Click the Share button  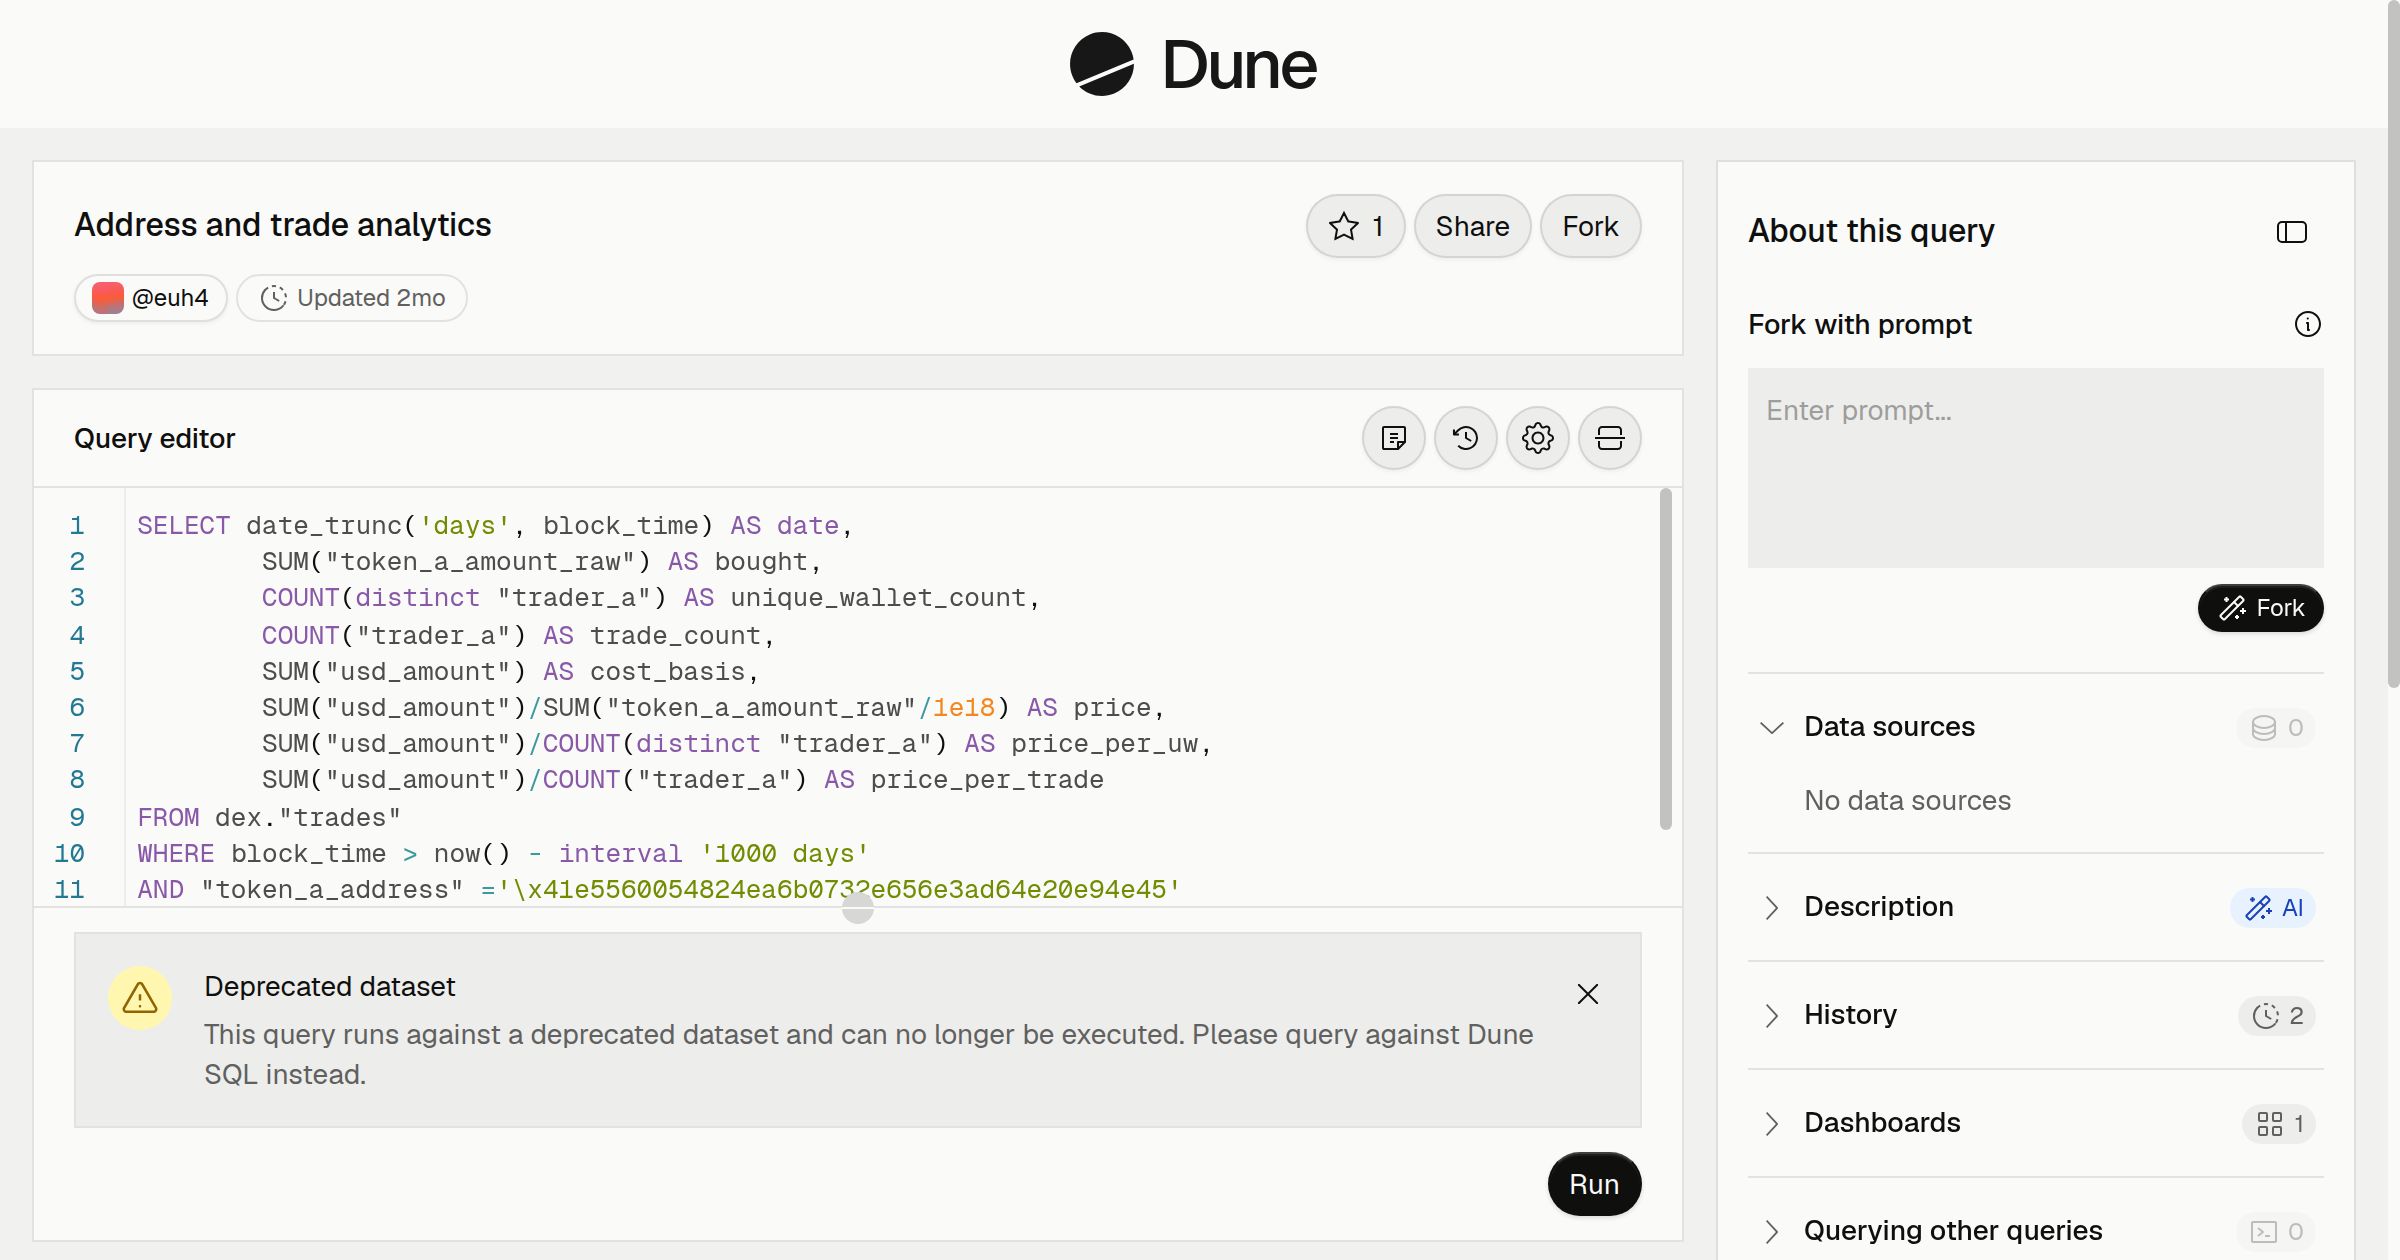[x=1472, y=226]
